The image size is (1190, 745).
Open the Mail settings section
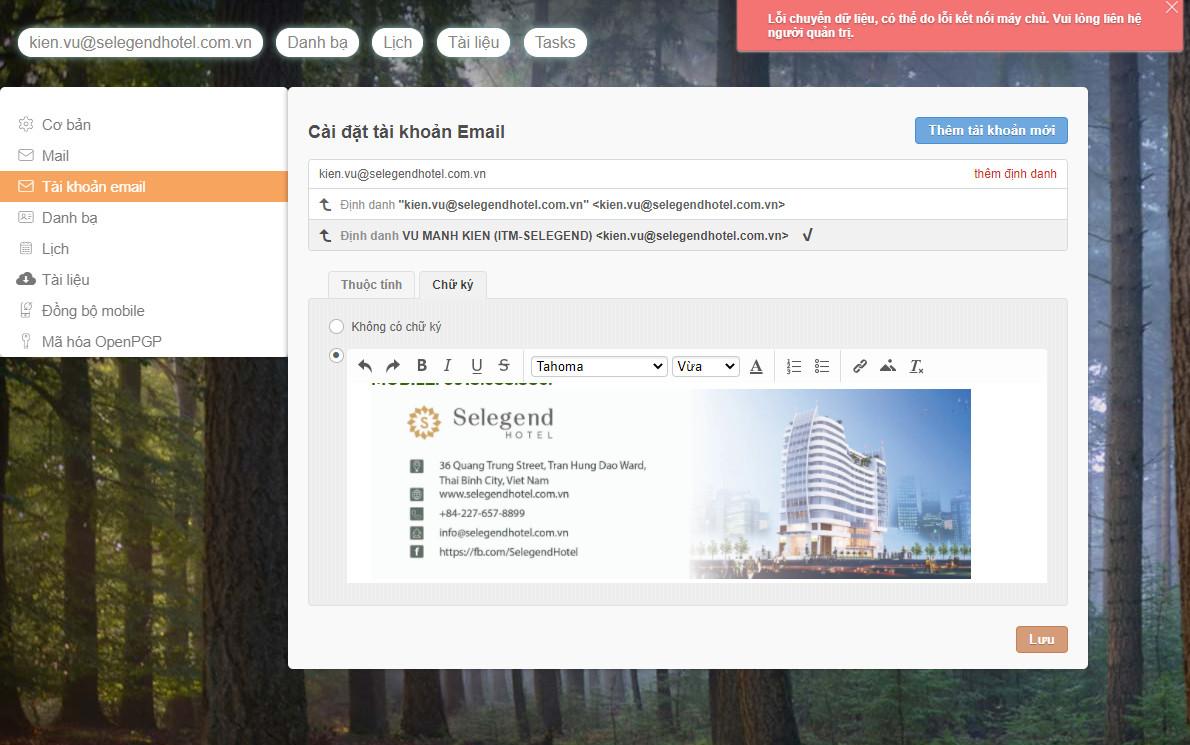click(144, 156)
